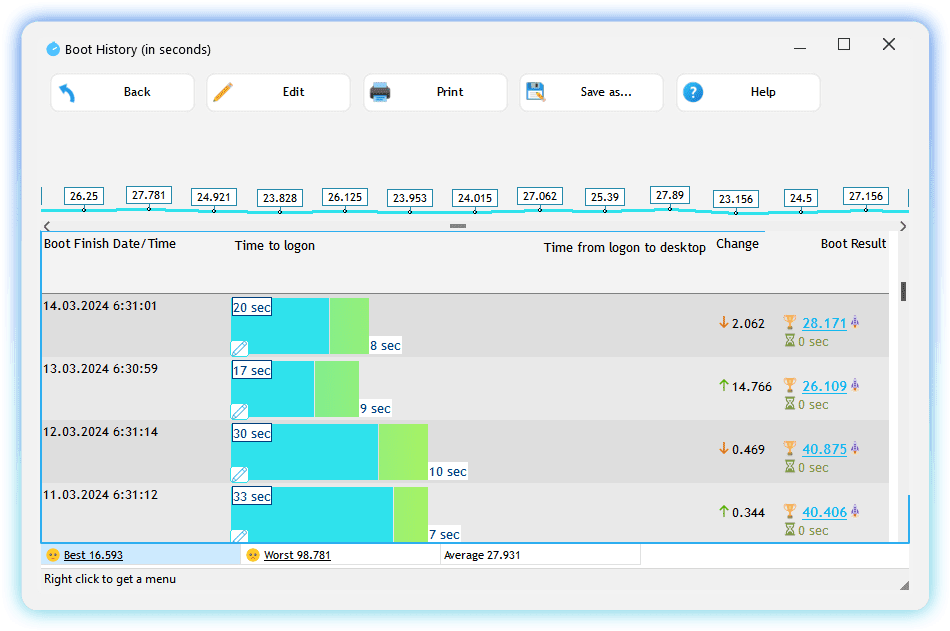Select the 27.89 point on the chart
The width and height of the screenshot is (950, 631).
pos(670,195)
